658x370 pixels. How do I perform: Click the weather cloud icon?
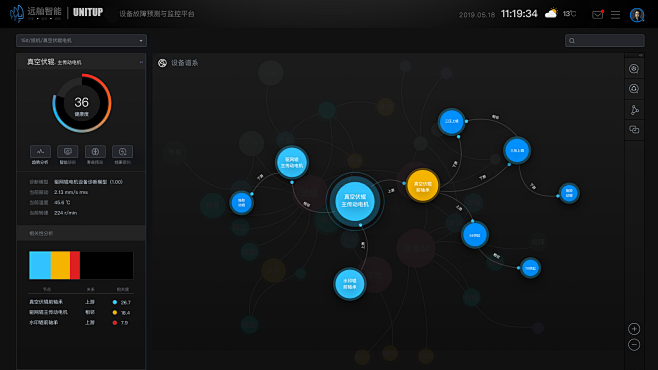click(551, 13)
